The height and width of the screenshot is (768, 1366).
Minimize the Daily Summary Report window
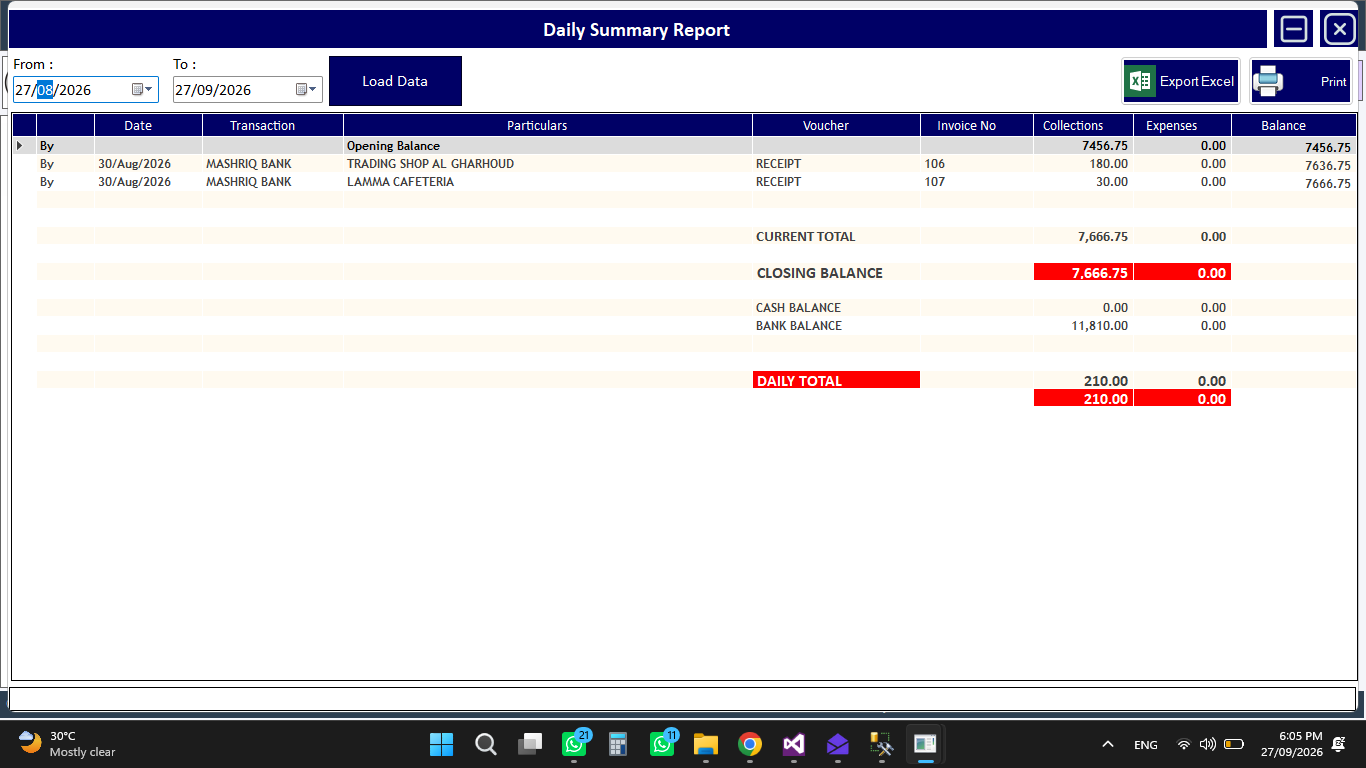pyautogui.click(x=1294, y=29)
